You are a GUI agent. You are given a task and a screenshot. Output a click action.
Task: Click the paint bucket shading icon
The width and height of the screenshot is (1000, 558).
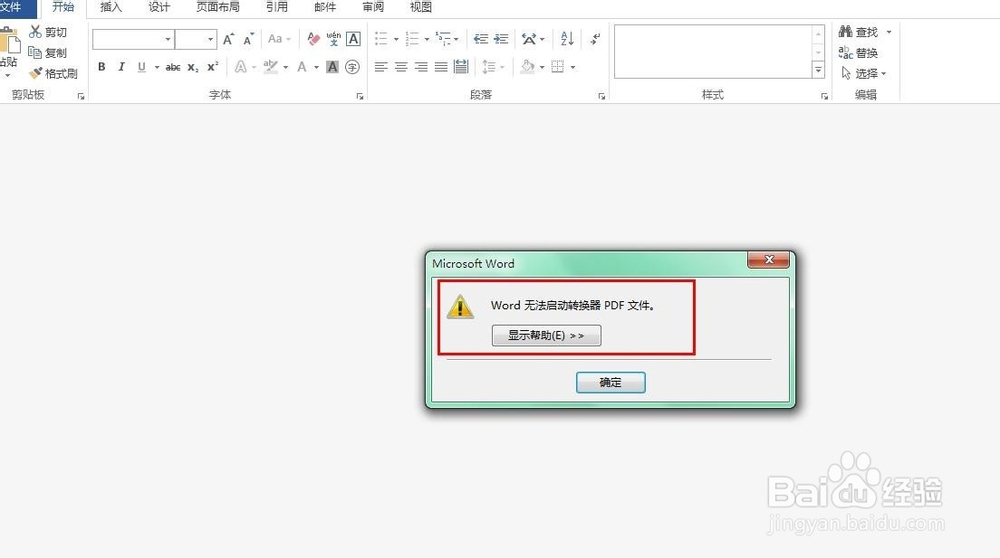(x=527, y=67)
